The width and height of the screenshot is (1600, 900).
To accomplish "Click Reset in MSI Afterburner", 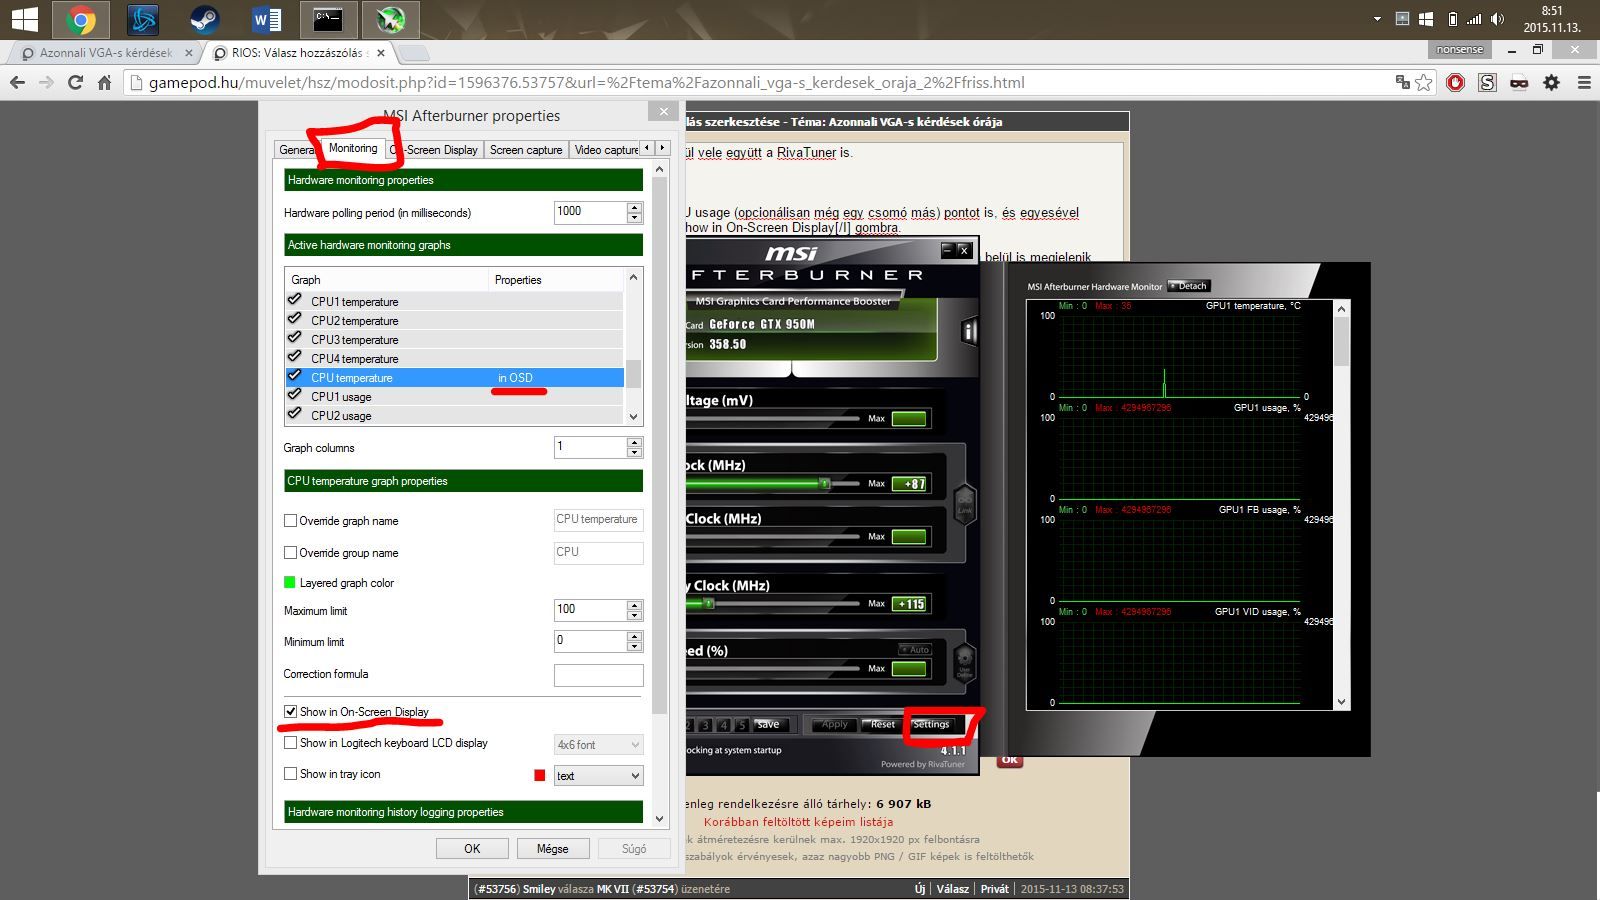I will 882,724.
